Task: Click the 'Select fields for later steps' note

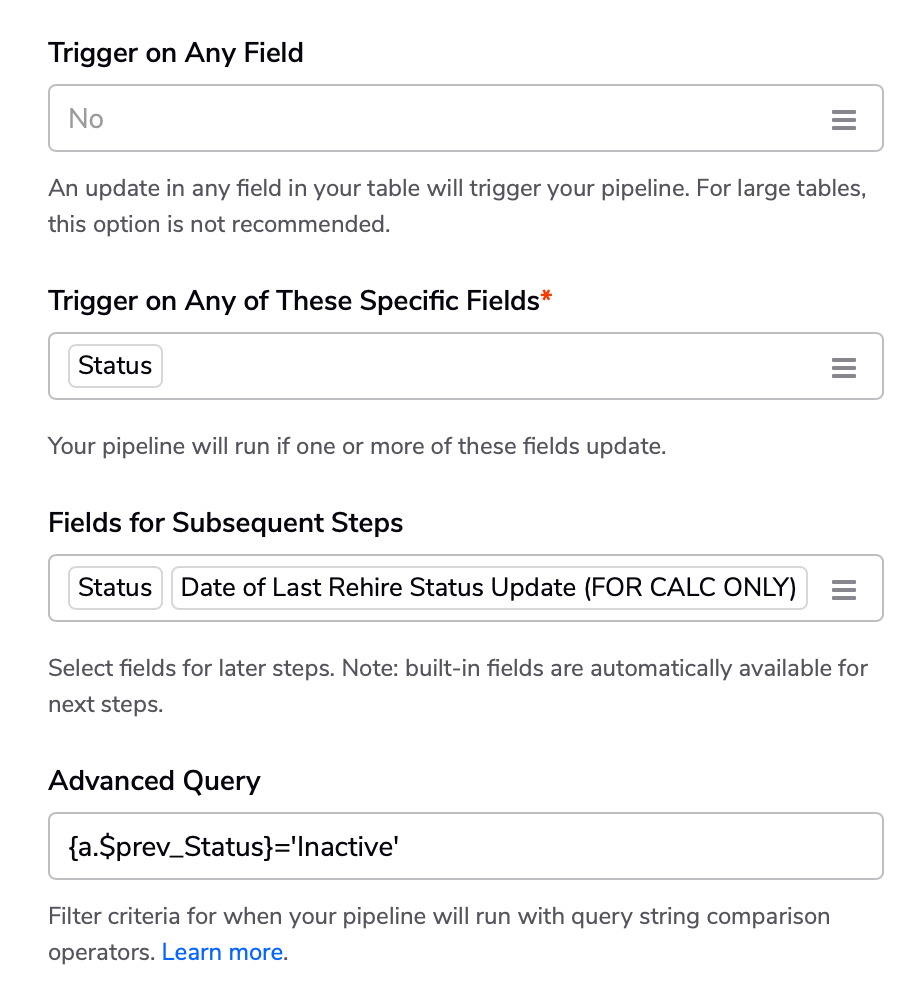Action: tap(458, 686)
